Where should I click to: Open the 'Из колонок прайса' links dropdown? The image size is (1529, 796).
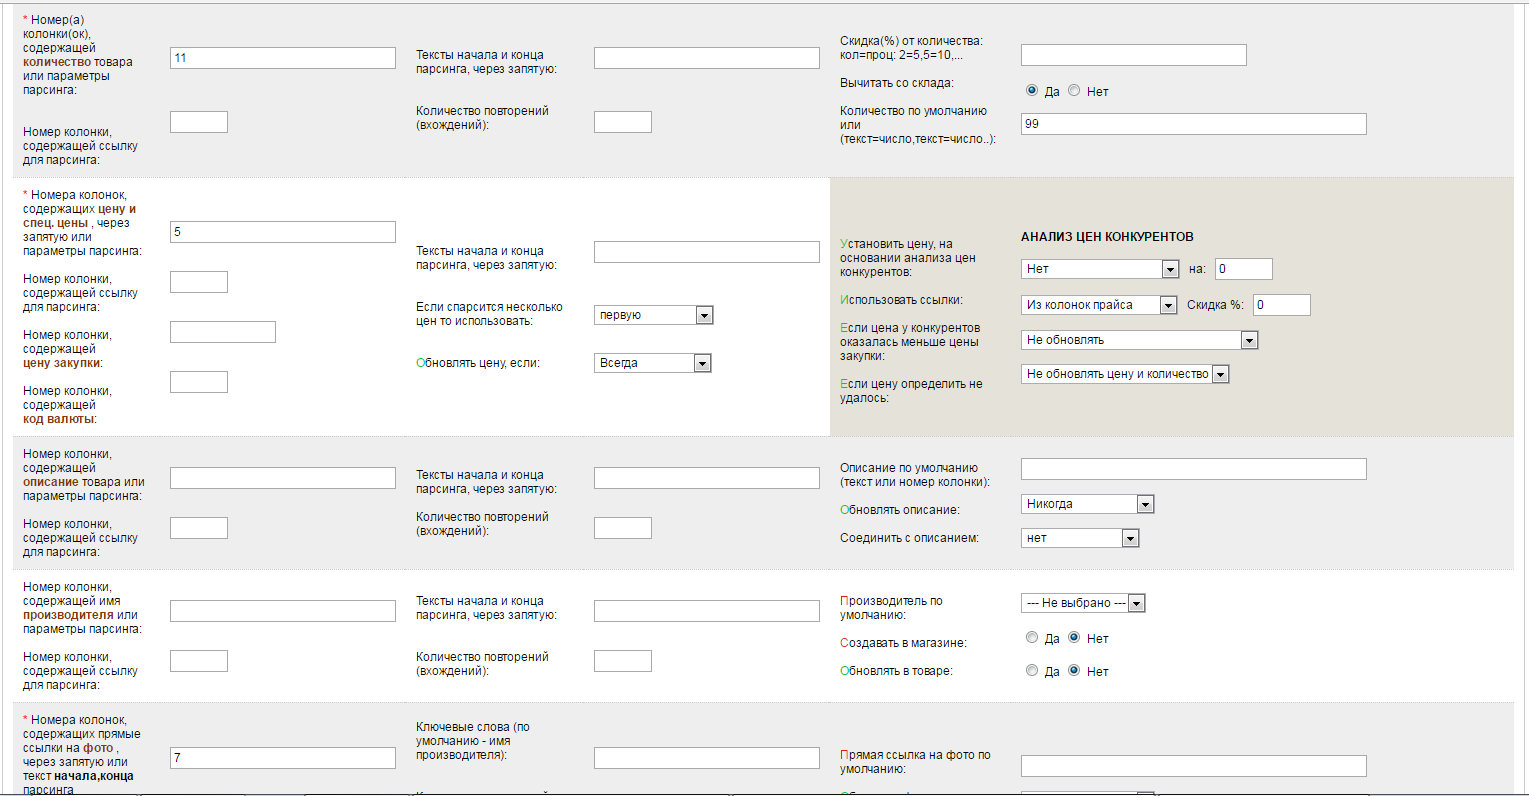(x=1098, y=305)
